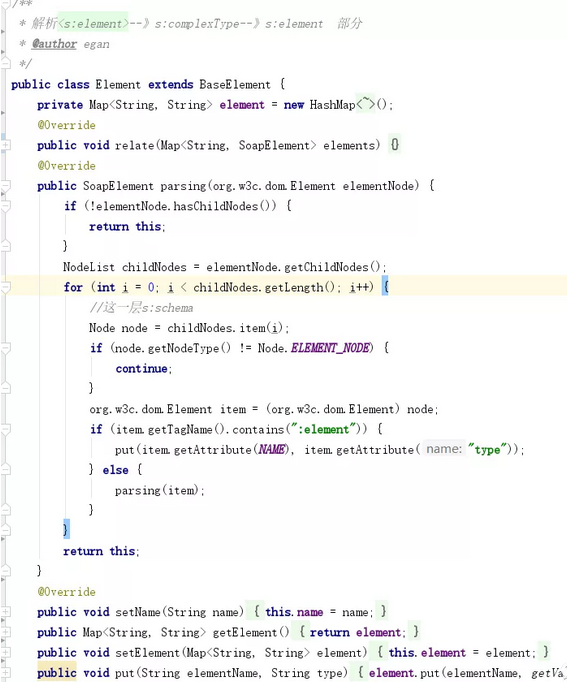Click the @author tag in the Javadoc

[x=54, y=44]
